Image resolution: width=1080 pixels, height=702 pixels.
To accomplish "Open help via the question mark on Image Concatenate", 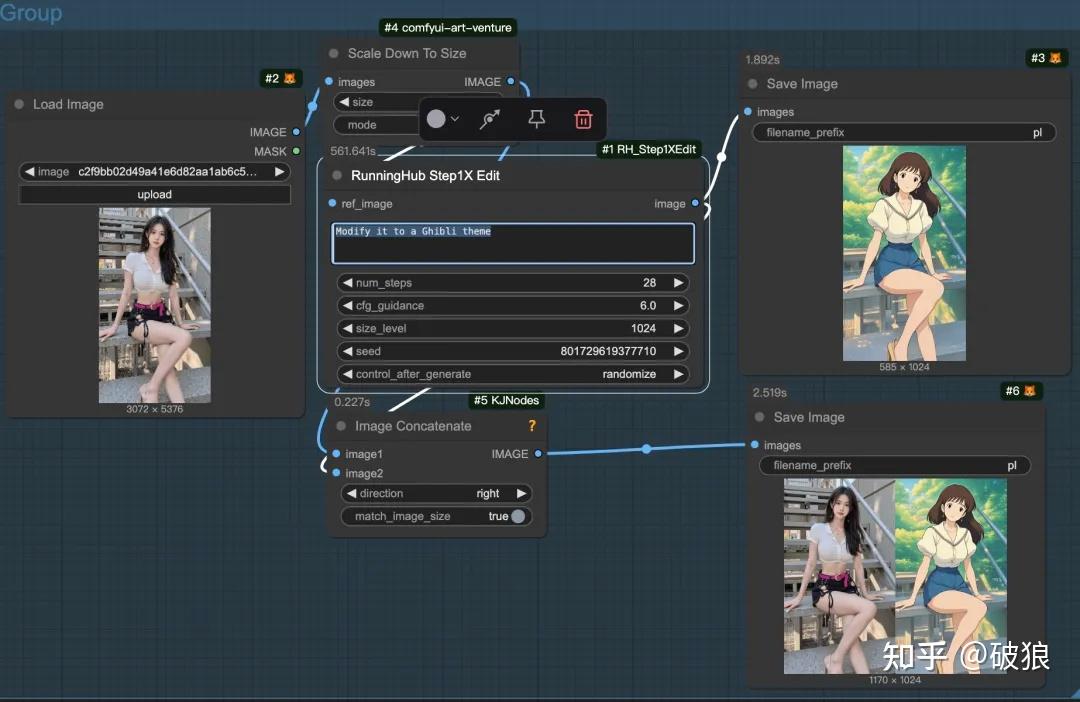I will point(531,425).
